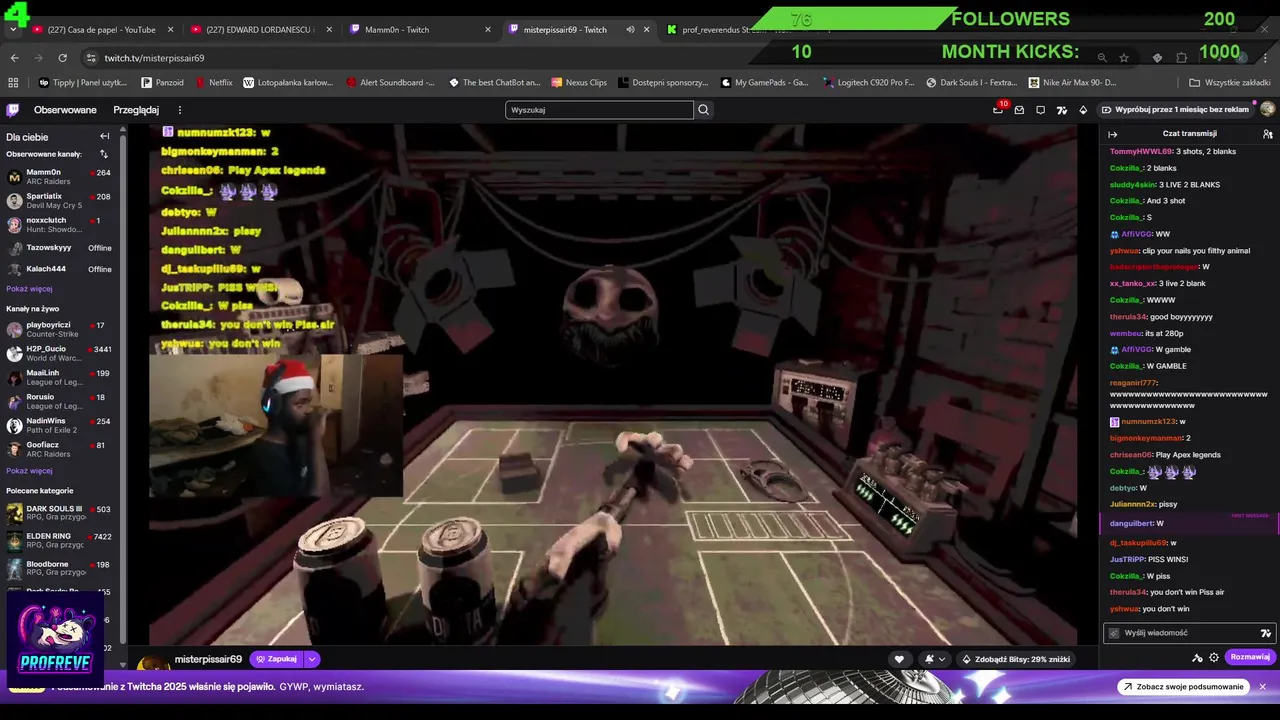Toggle the notification bell for misterpissair69
The width and height of the screenshot is (1280, 720).
point(934,659)
